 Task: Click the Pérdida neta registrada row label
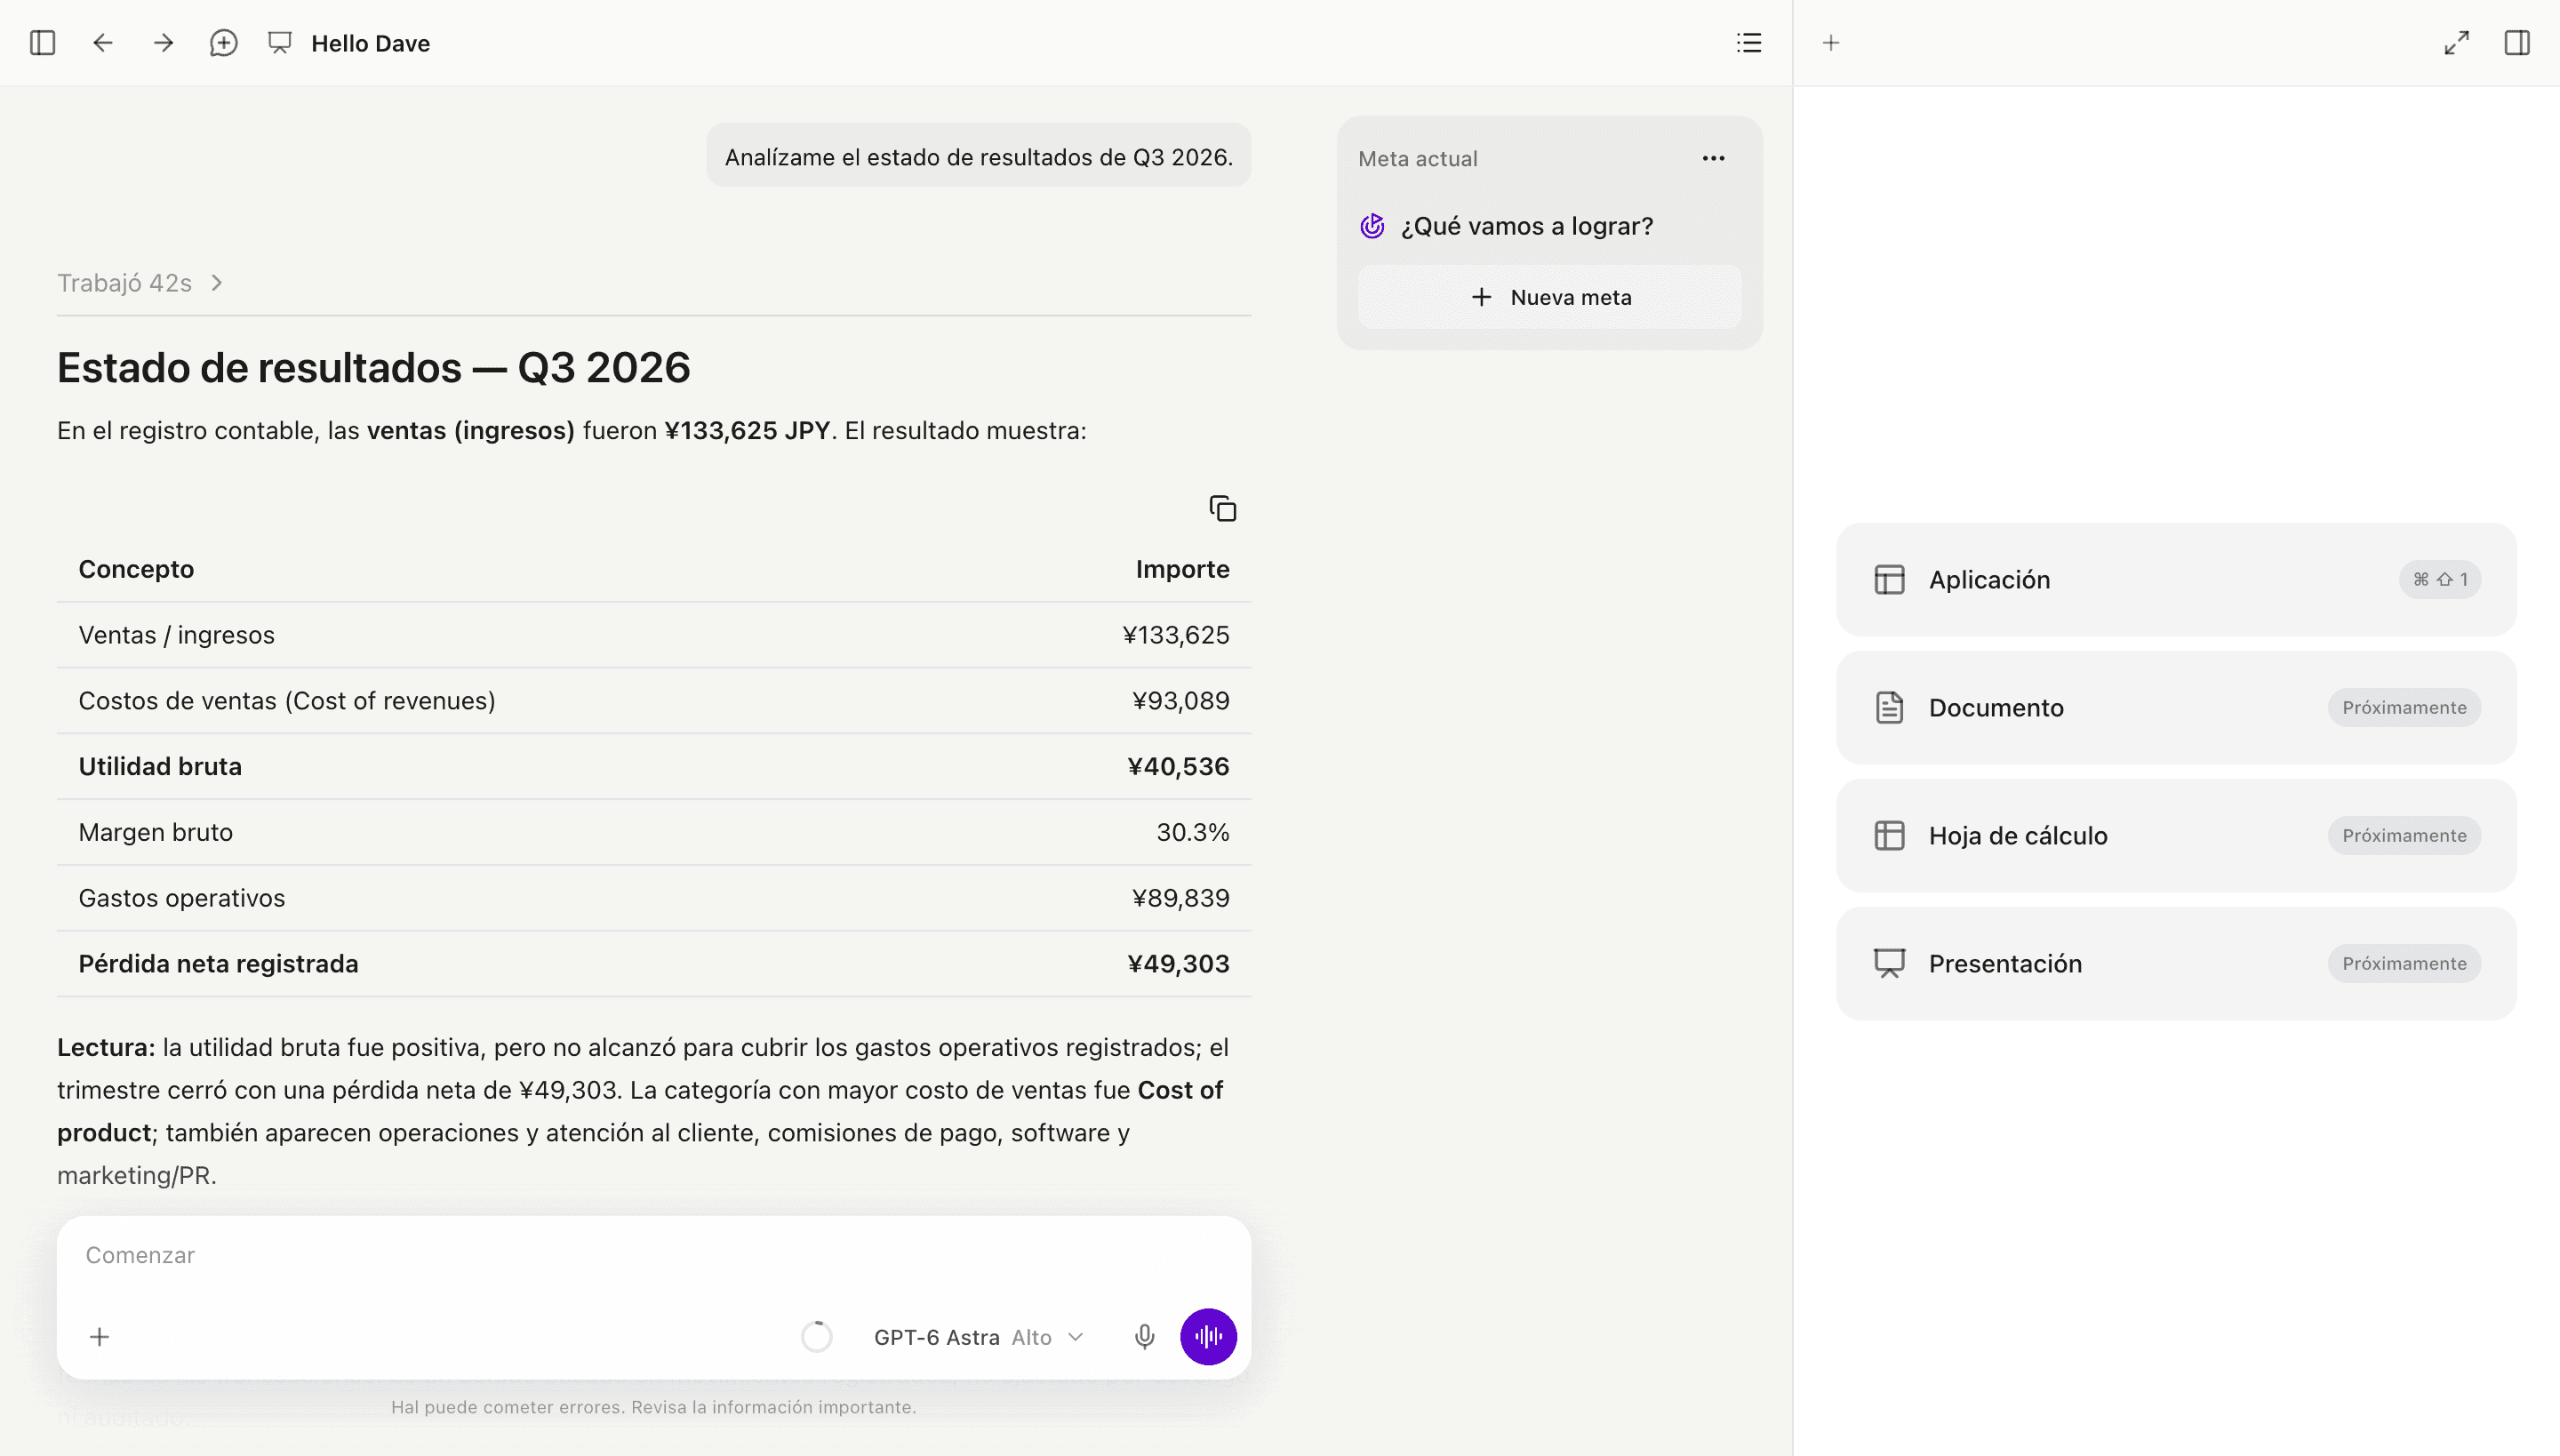click(x=218, y=964)
